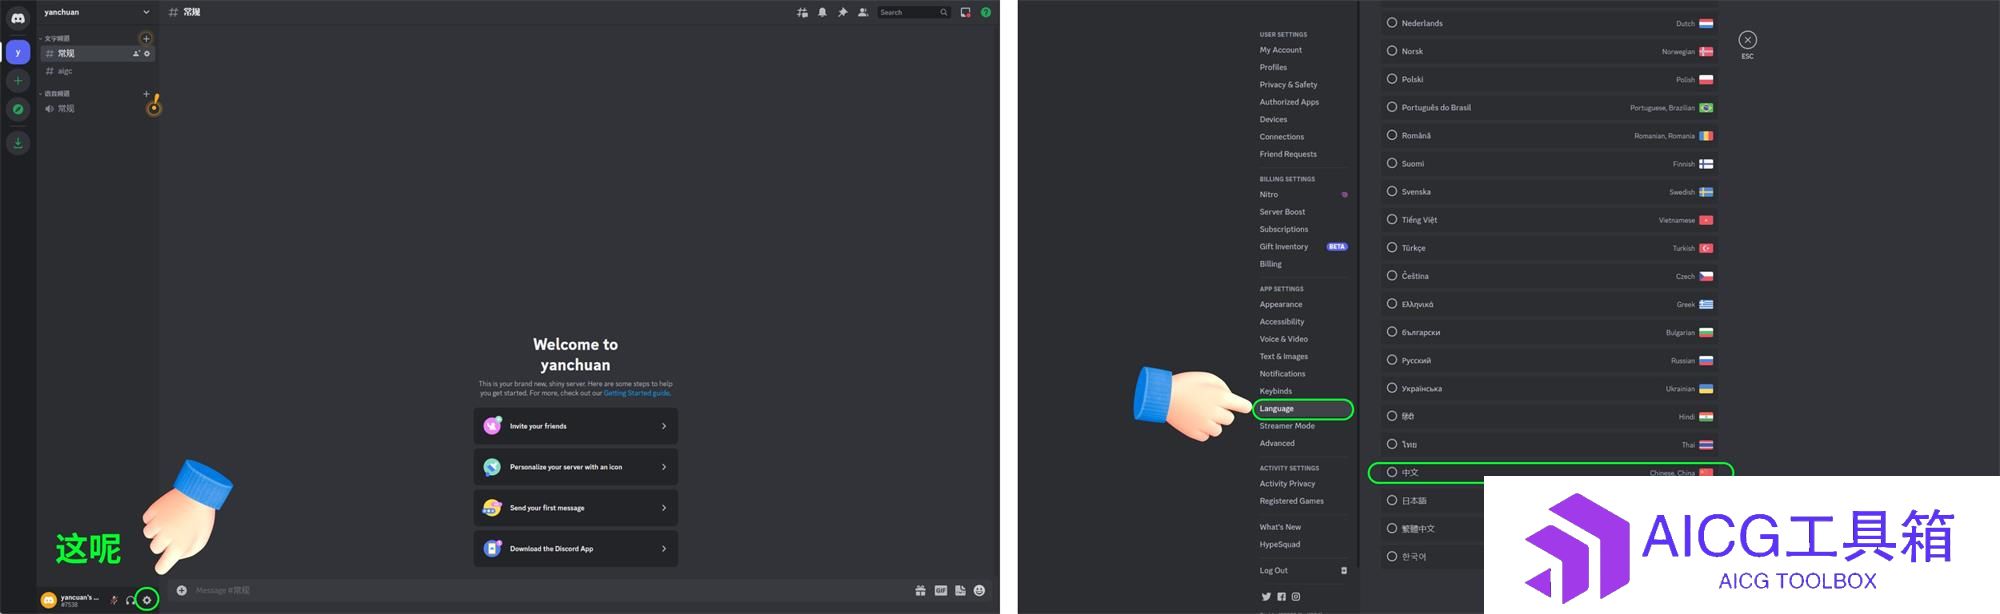The height and width of the screenshot is (614, 2000).
Task: Open the emoji picker smiley icon
Action: tap(979, 590)
